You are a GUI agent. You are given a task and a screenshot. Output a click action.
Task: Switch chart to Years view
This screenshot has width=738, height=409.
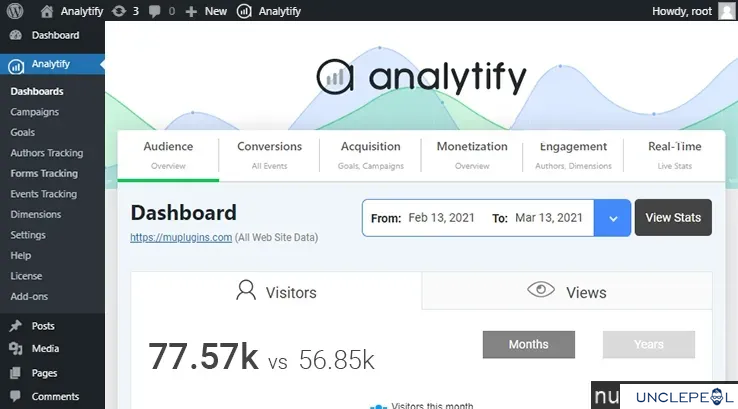pos(649,345)
